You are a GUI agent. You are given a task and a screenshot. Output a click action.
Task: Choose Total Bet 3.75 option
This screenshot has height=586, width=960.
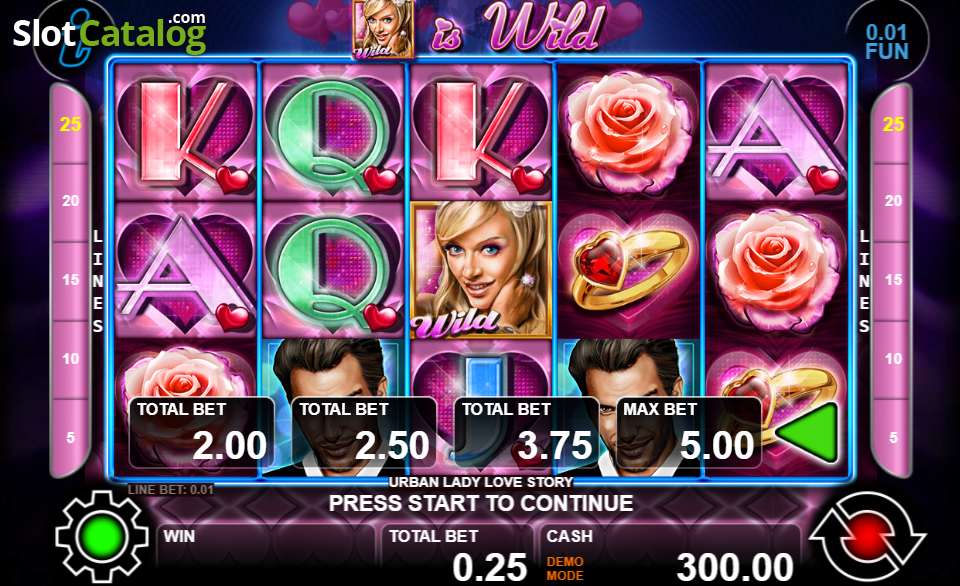[x=527, y=432]
